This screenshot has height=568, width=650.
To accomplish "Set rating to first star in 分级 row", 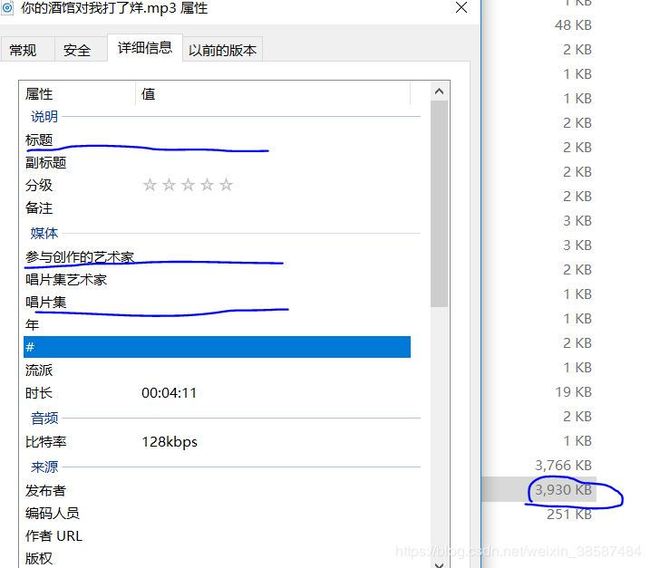I will 150,185.
